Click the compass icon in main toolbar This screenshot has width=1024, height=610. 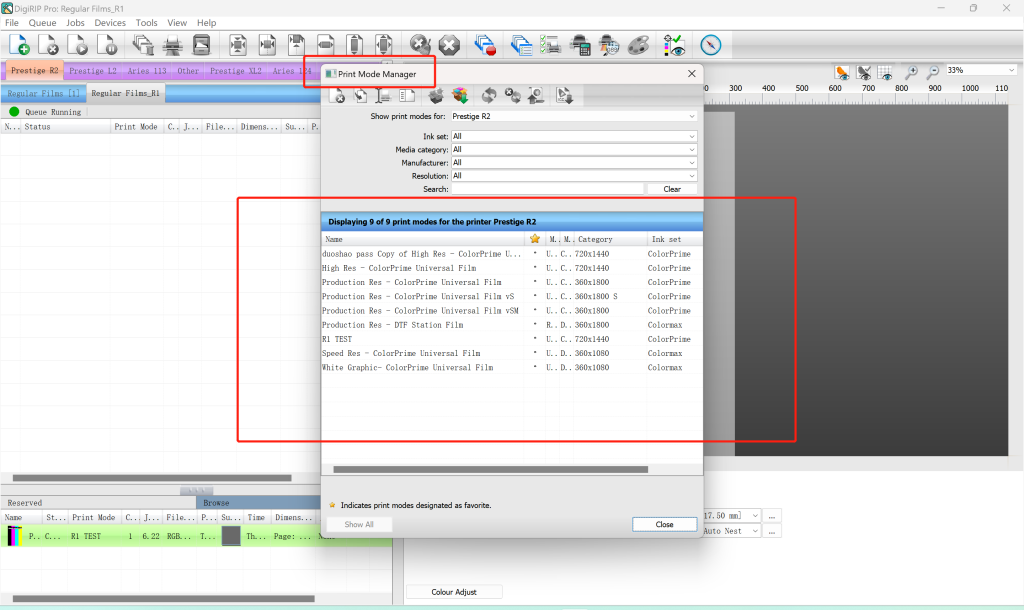click(x=711, y=45)
